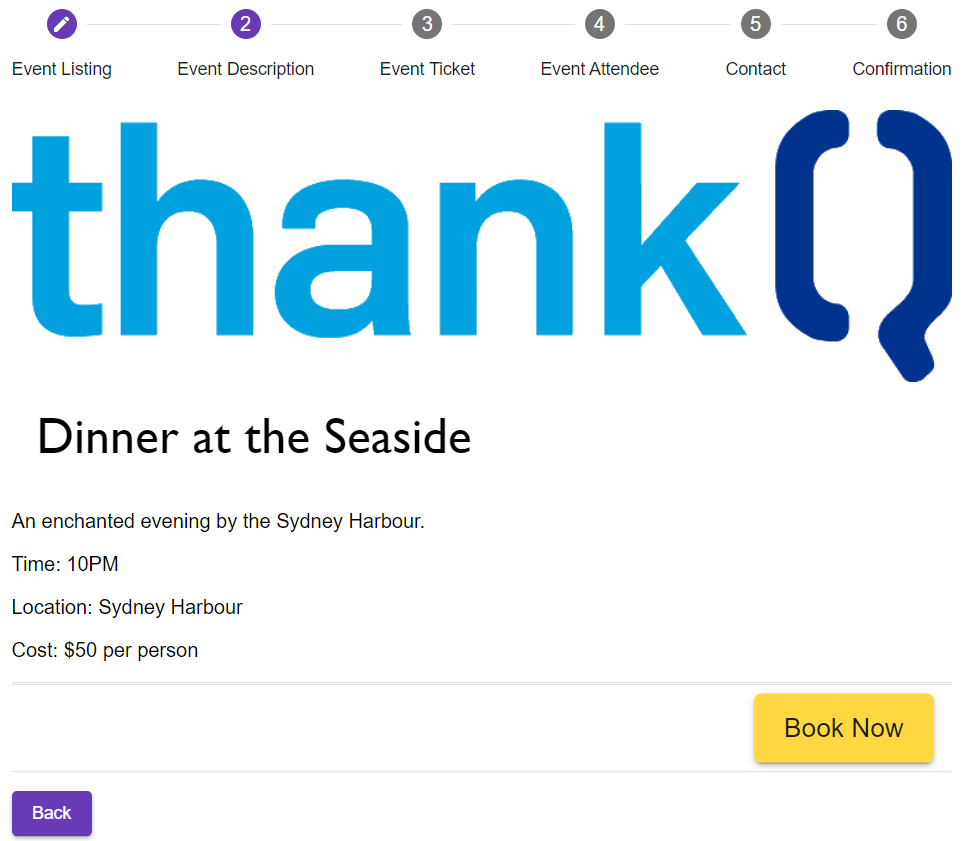This screenshot has height=841, width=967.
Task: Select step 4 circle icon
Action: click(599, 24)
